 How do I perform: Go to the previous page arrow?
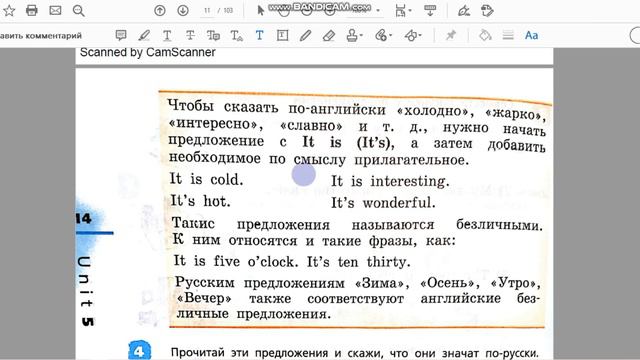160,11
